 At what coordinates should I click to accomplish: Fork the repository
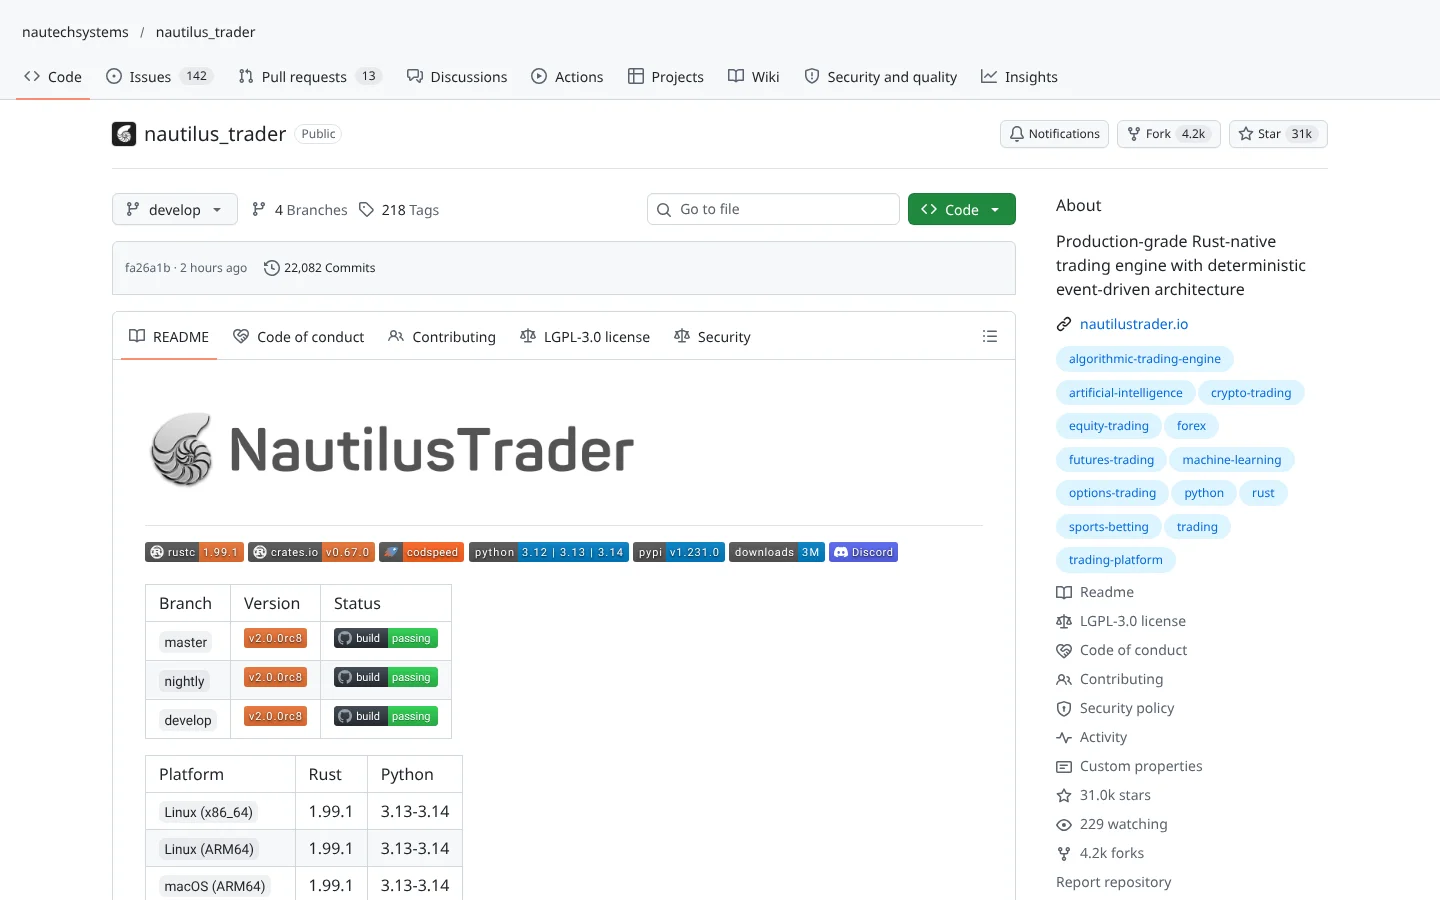pos(1169,134)
